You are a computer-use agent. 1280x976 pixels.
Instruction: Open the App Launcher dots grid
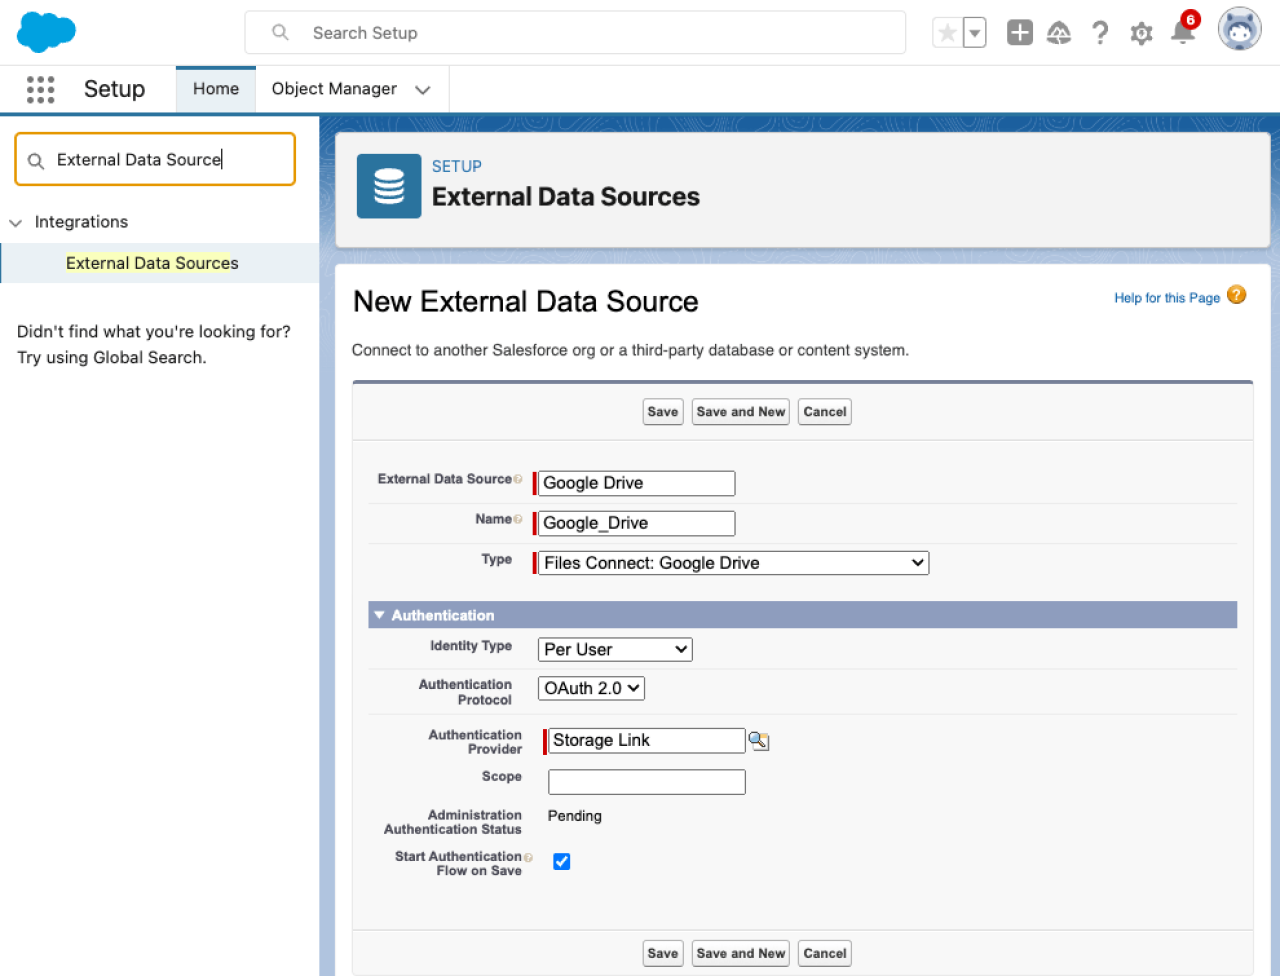40,89
